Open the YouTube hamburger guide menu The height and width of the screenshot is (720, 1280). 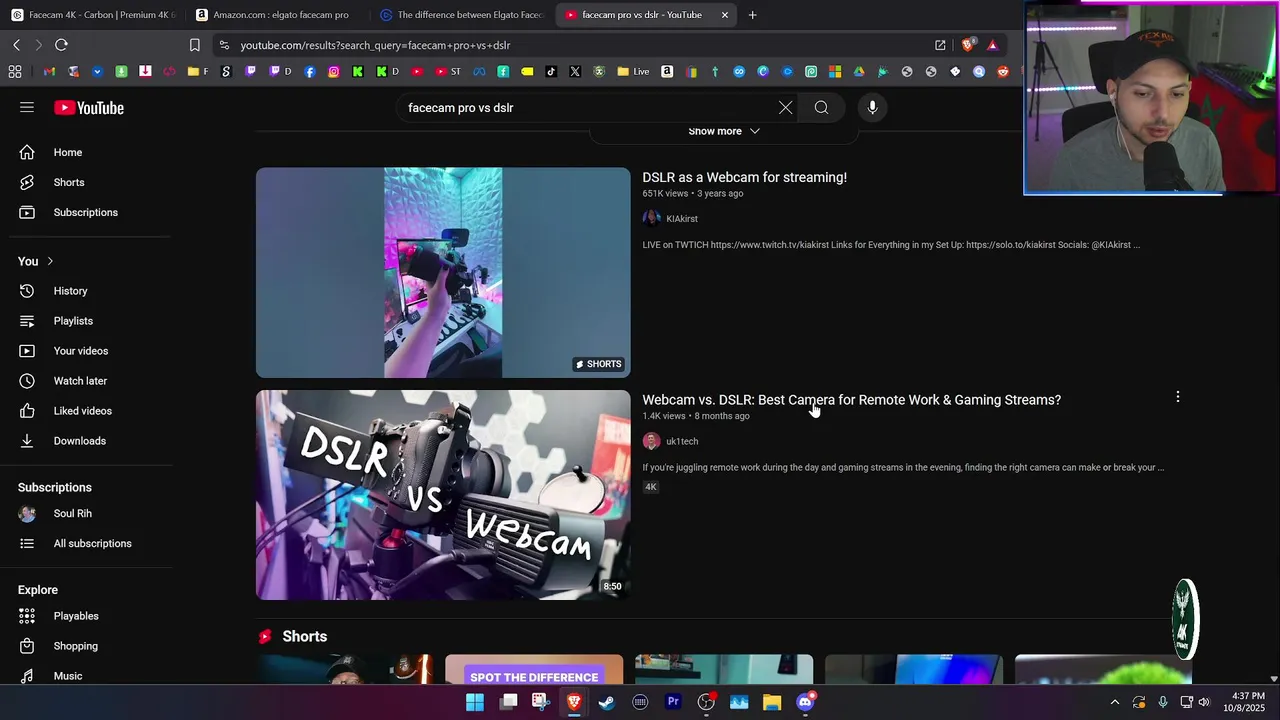coord(27,108)
